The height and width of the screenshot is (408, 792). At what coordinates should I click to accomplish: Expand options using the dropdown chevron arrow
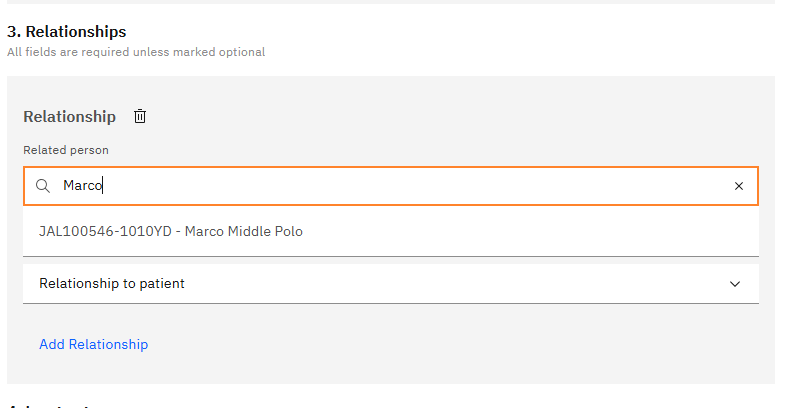click(735, 284)
